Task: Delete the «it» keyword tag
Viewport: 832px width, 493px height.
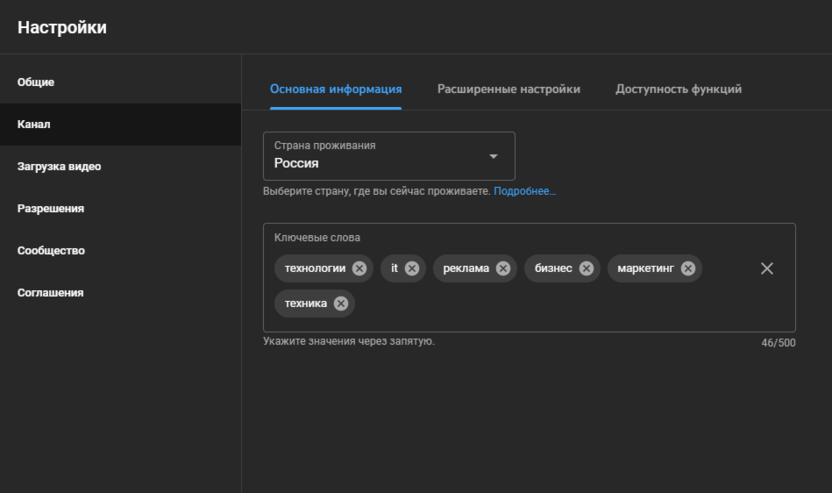Action: click(x=412, y=268)
